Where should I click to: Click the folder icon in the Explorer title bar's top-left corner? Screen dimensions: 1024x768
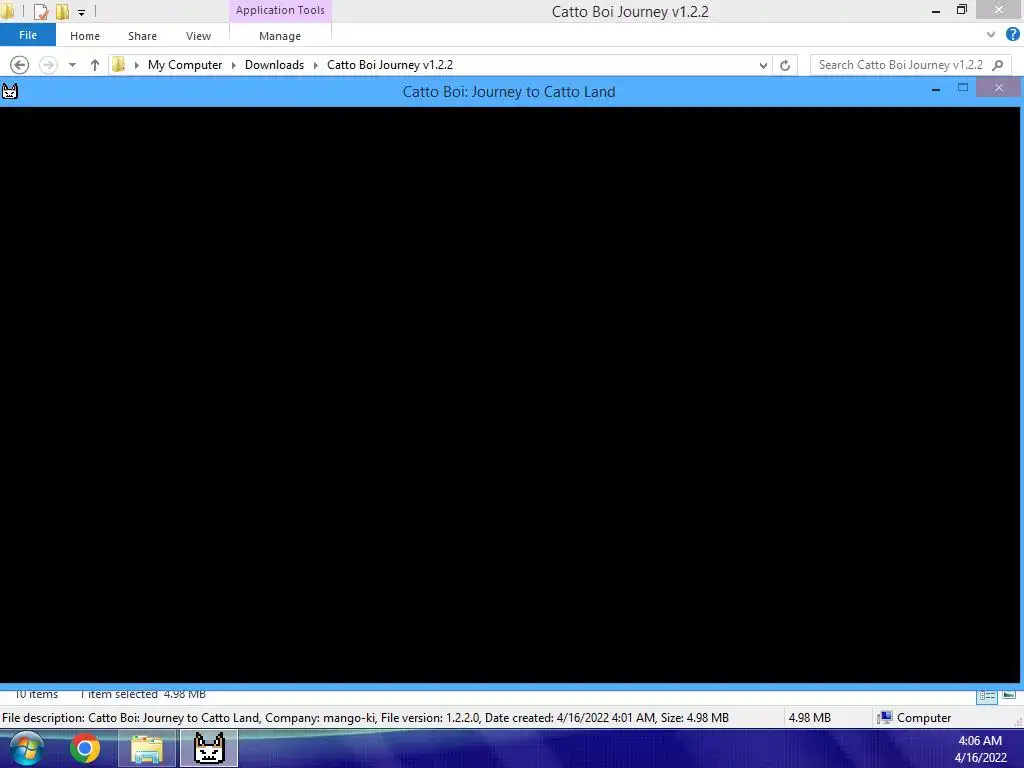8,11
